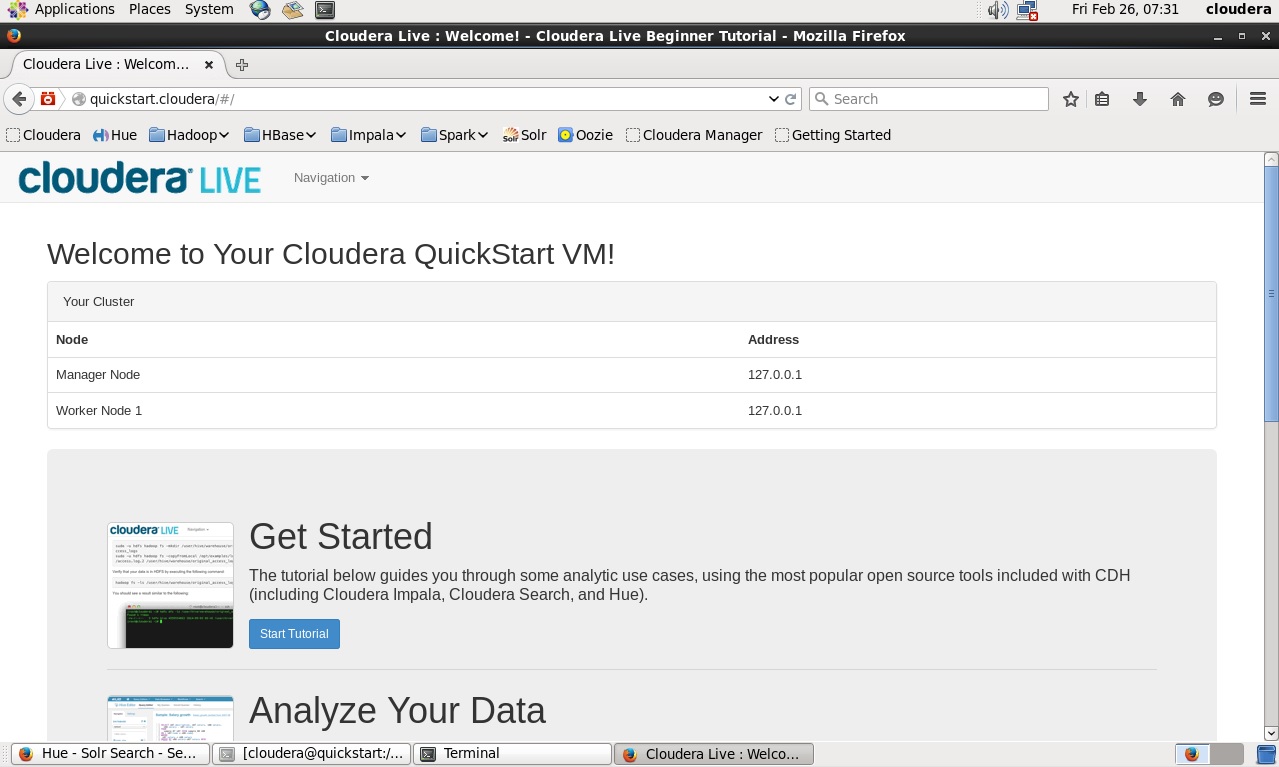Open the Hue bookmark
Screen dimensions: 1279x767
coord(114,135)
